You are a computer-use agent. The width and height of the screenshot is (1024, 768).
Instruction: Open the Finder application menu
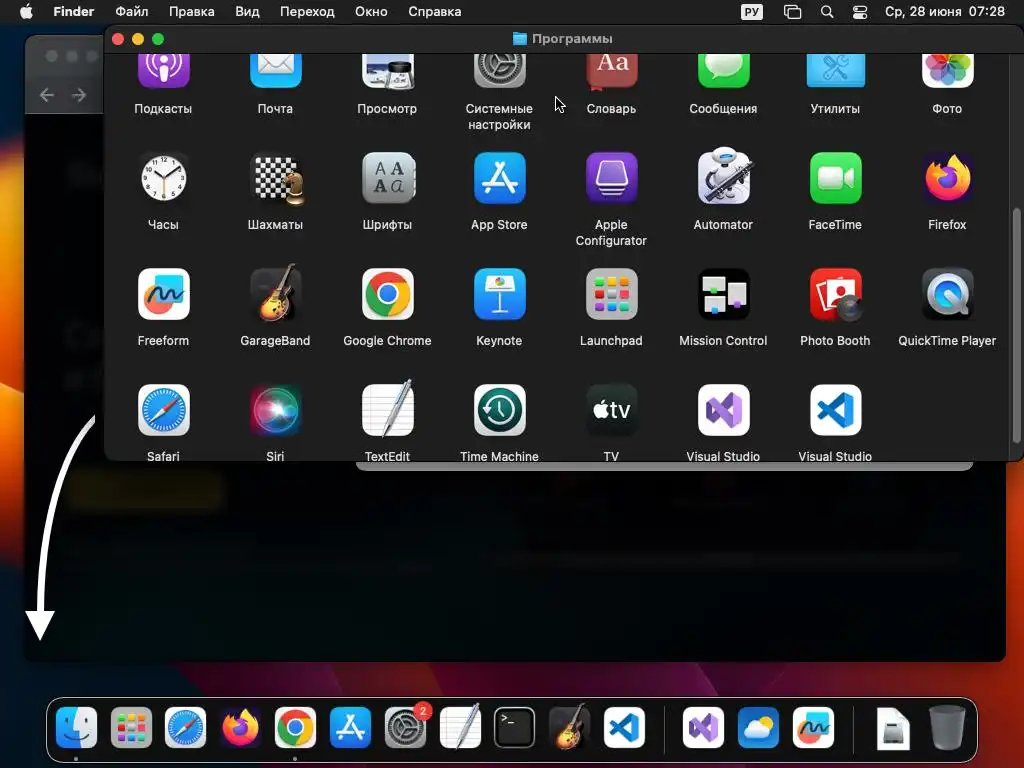[73, 12]
